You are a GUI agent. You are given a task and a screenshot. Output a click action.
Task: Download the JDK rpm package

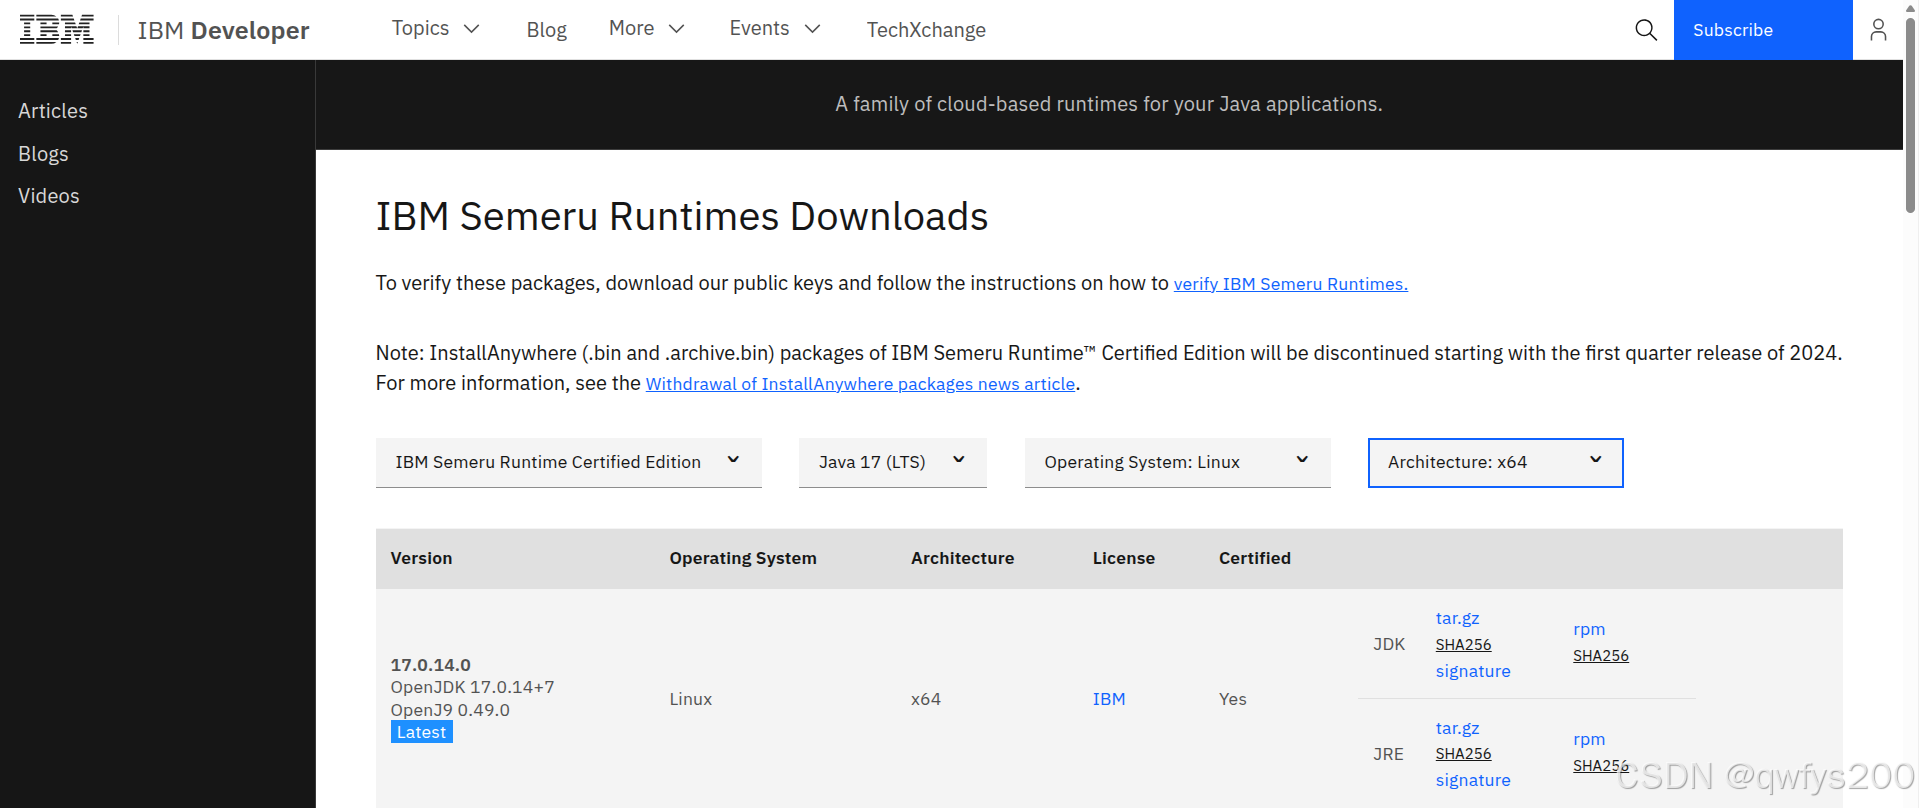coord(1588,629)
